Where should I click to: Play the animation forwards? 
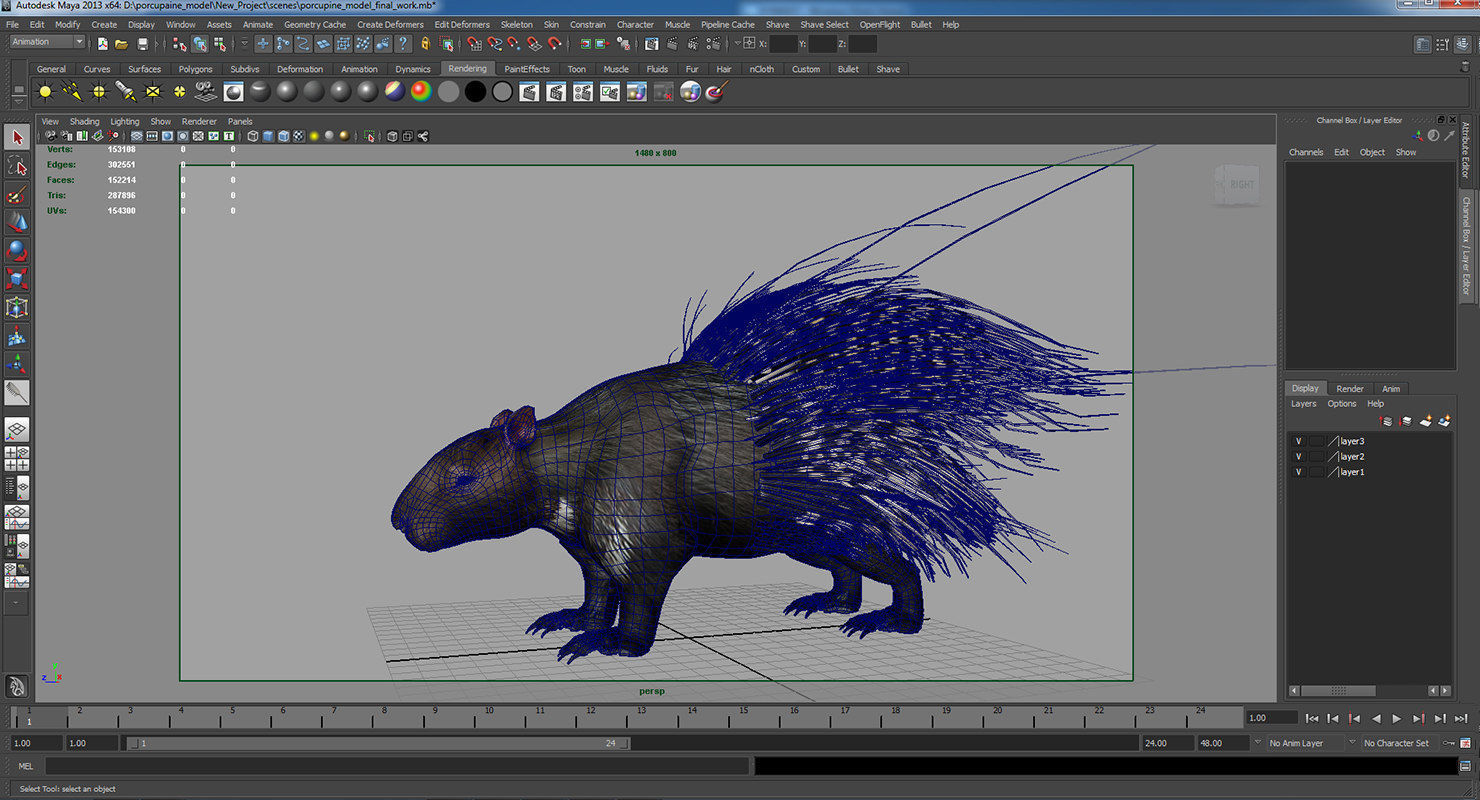[x=1397, y=718]
